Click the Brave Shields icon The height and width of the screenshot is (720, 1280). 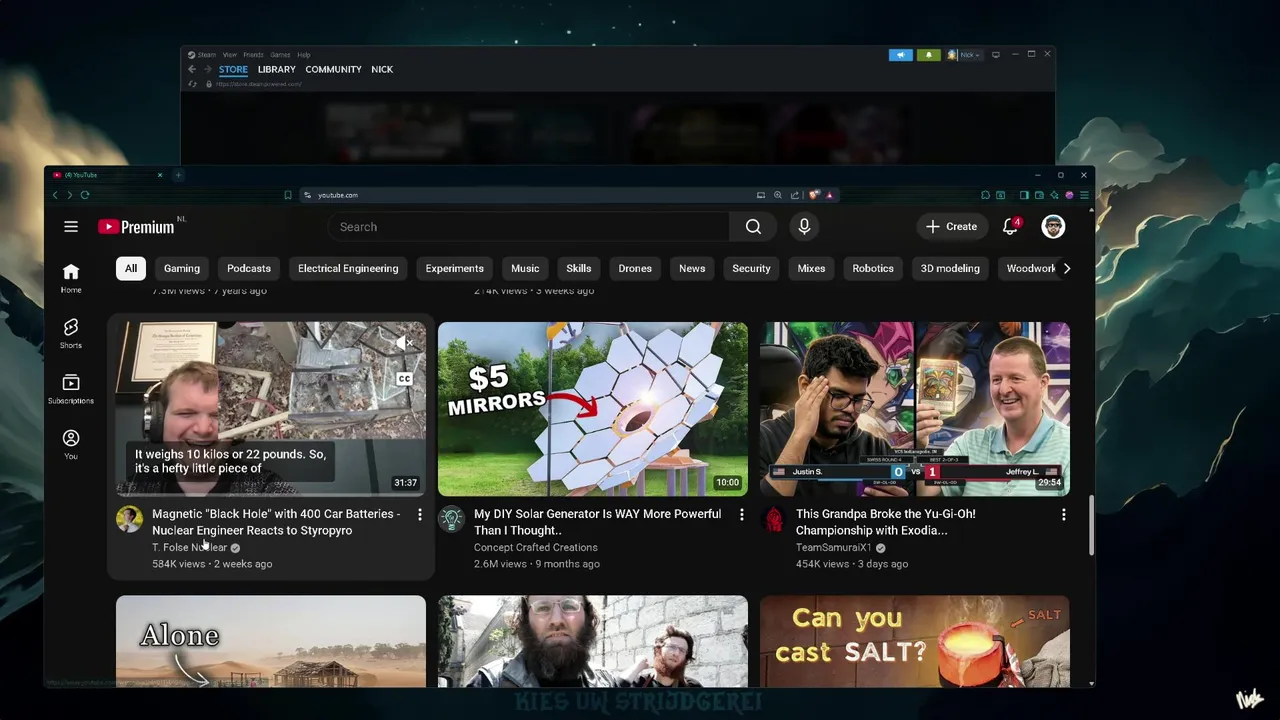814,195
